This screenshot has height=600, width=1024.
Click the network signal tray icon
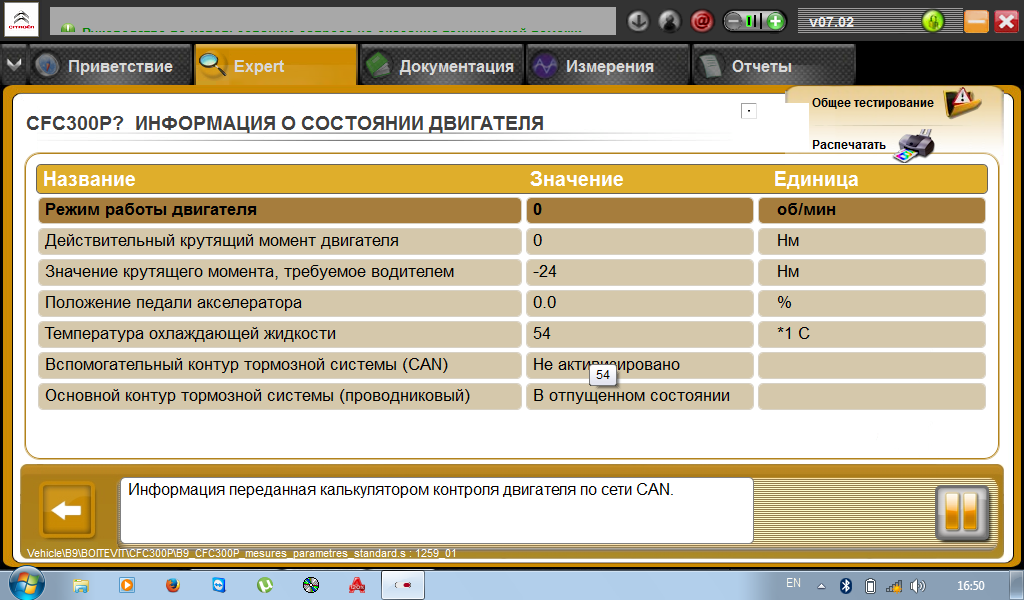coord(893,586)
